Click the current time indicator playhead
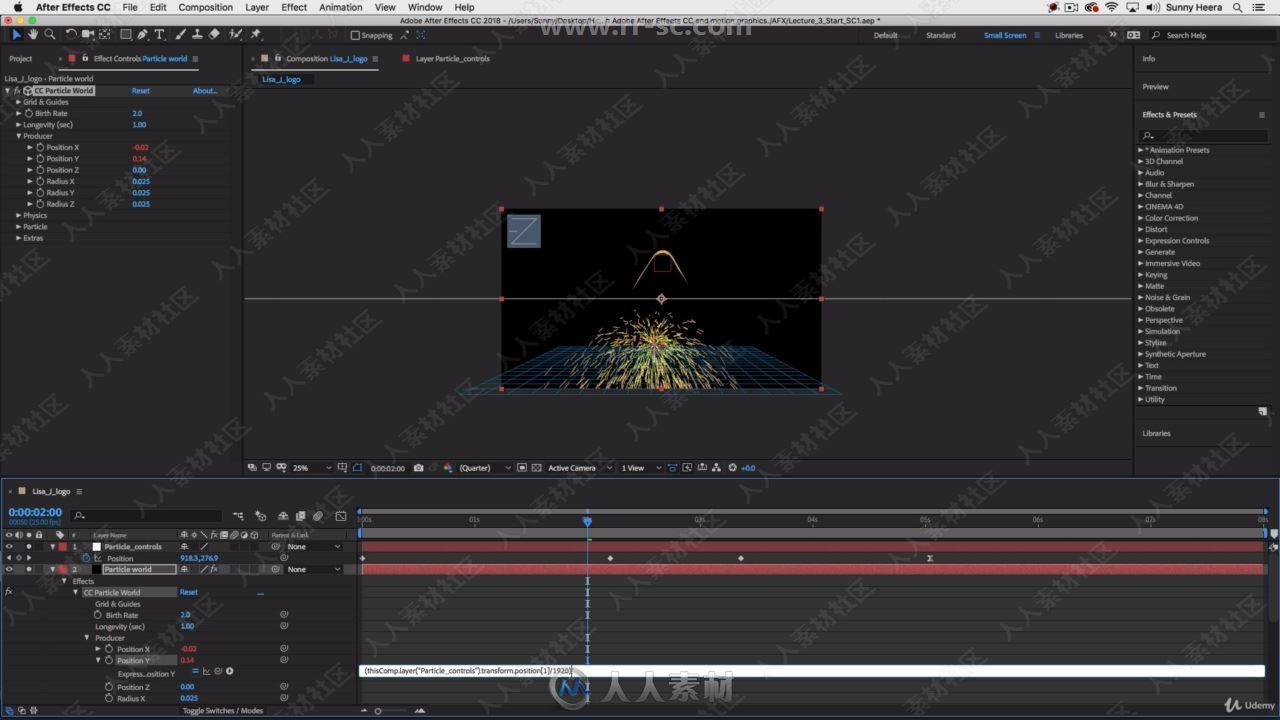Screen dimensions: 1280x720 [587, 521]
